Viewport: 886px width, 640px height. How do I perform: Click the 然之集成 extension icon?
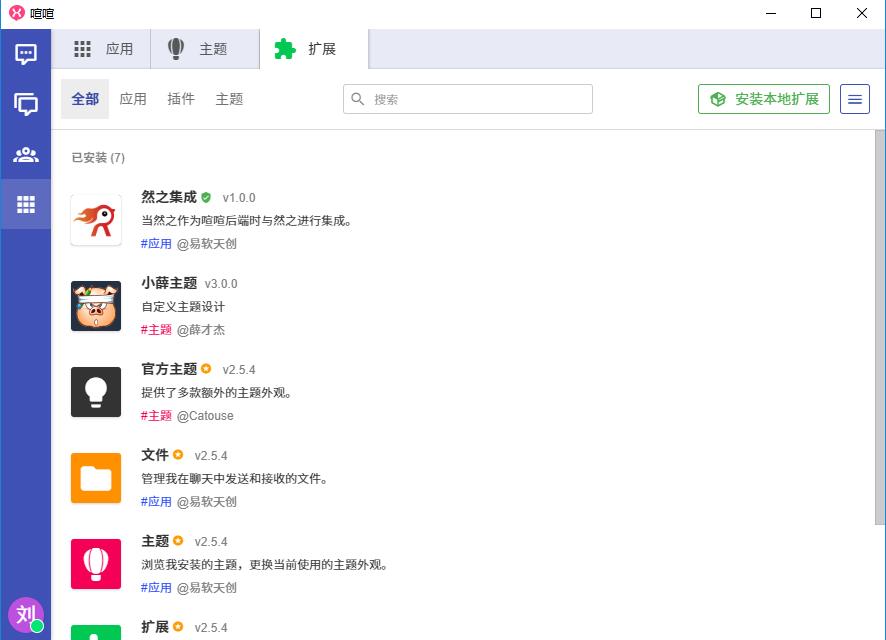click(96, 220)
